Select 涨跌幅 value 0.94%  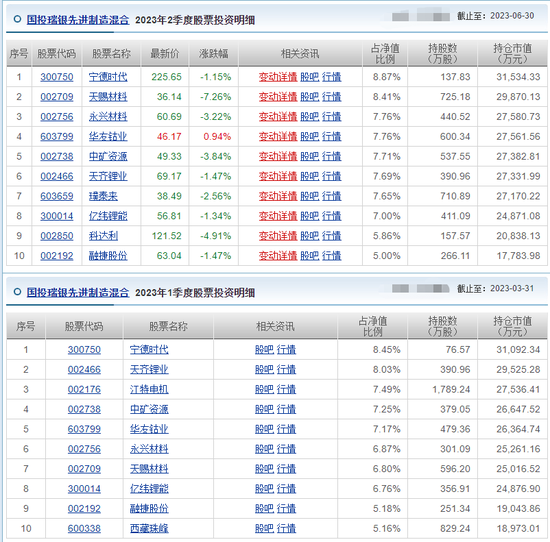[217, 136]
